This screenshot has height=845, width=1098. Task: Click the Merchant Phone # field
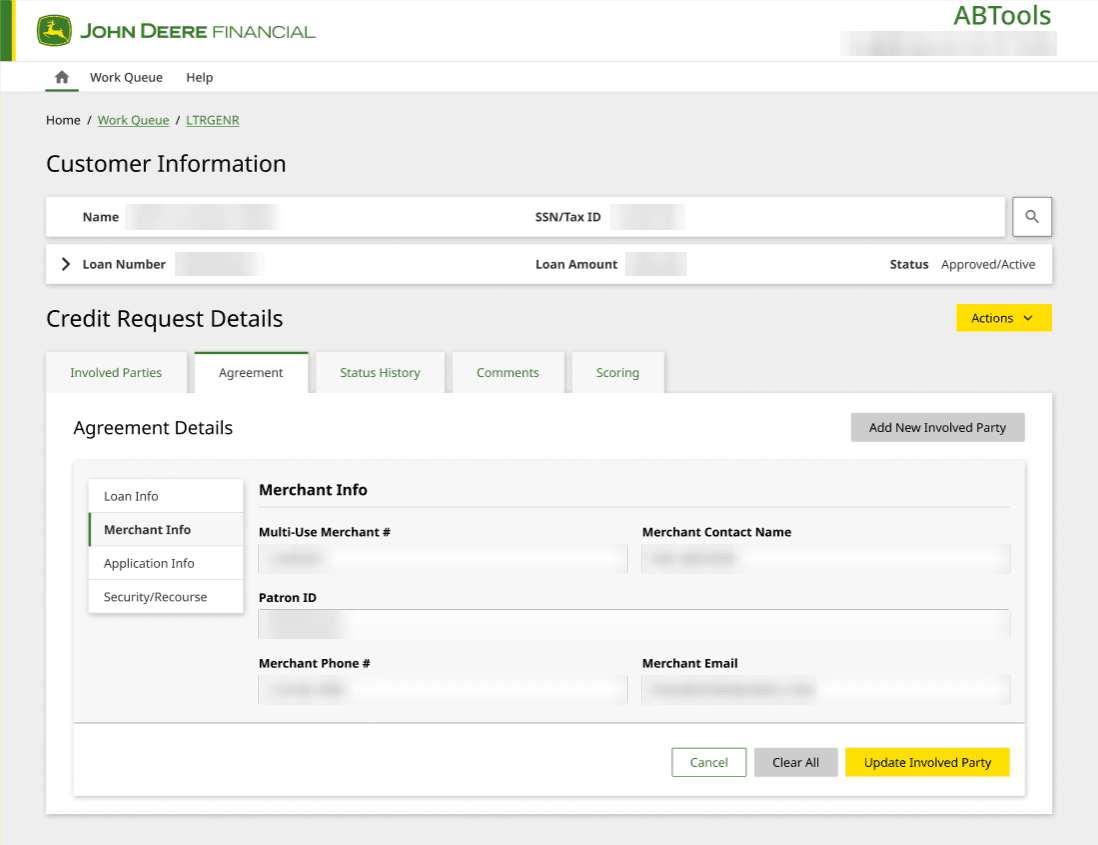coord(443,690)
